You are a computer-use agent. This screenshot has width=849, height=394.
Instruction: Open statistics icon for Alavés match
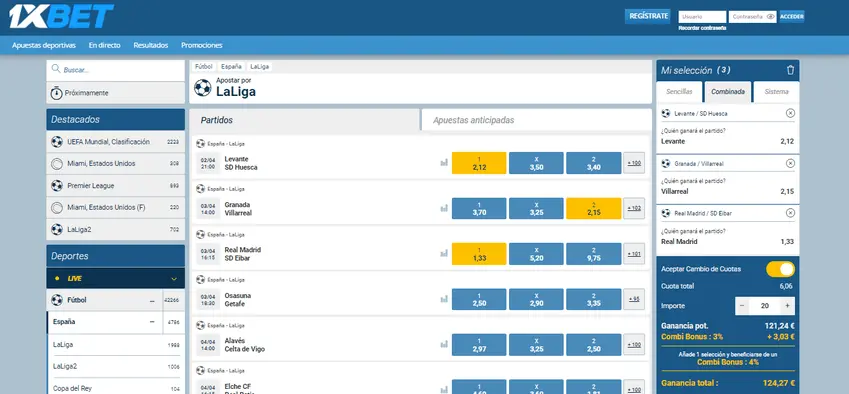click(x=444, y=344)
